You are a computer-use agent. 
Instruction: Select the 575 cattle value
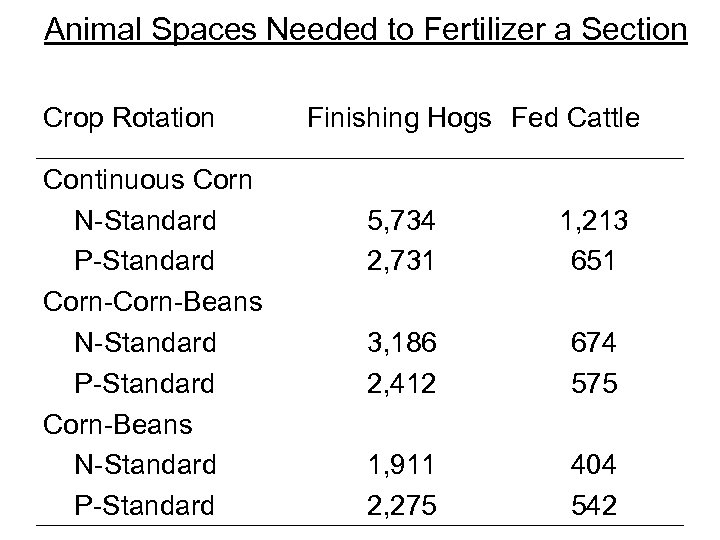click(594, 383)
